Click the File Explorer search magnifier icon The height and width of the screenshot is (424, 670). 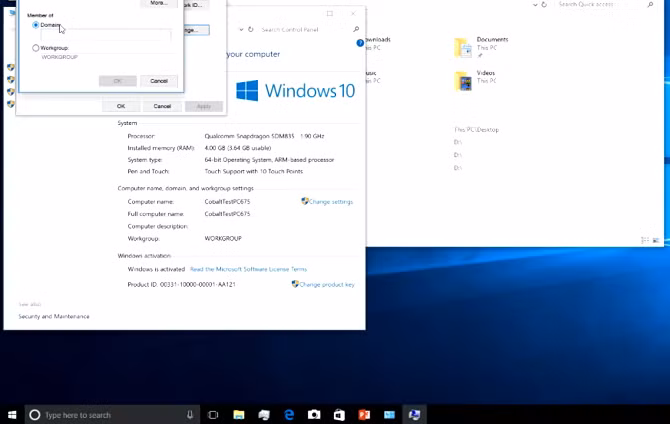pos(650,4)
